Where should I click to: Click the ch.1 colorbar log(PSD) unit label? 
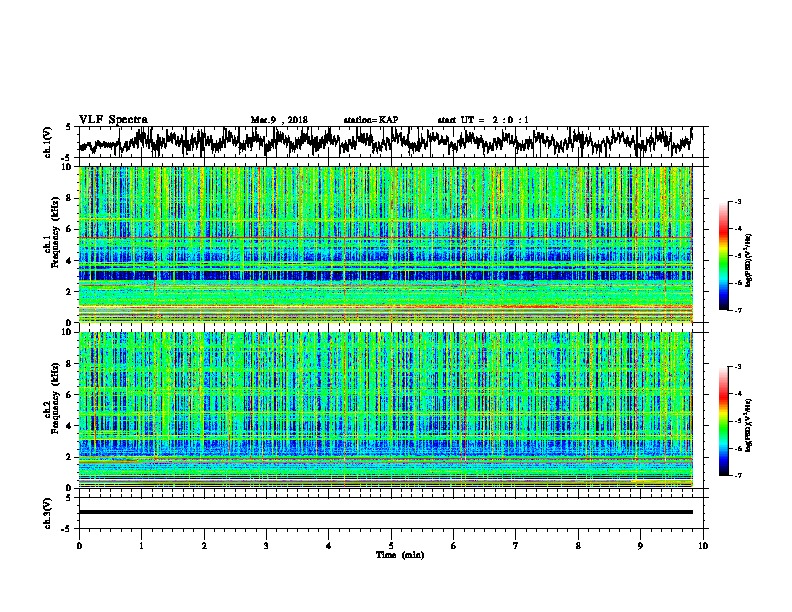pos(749,260)
